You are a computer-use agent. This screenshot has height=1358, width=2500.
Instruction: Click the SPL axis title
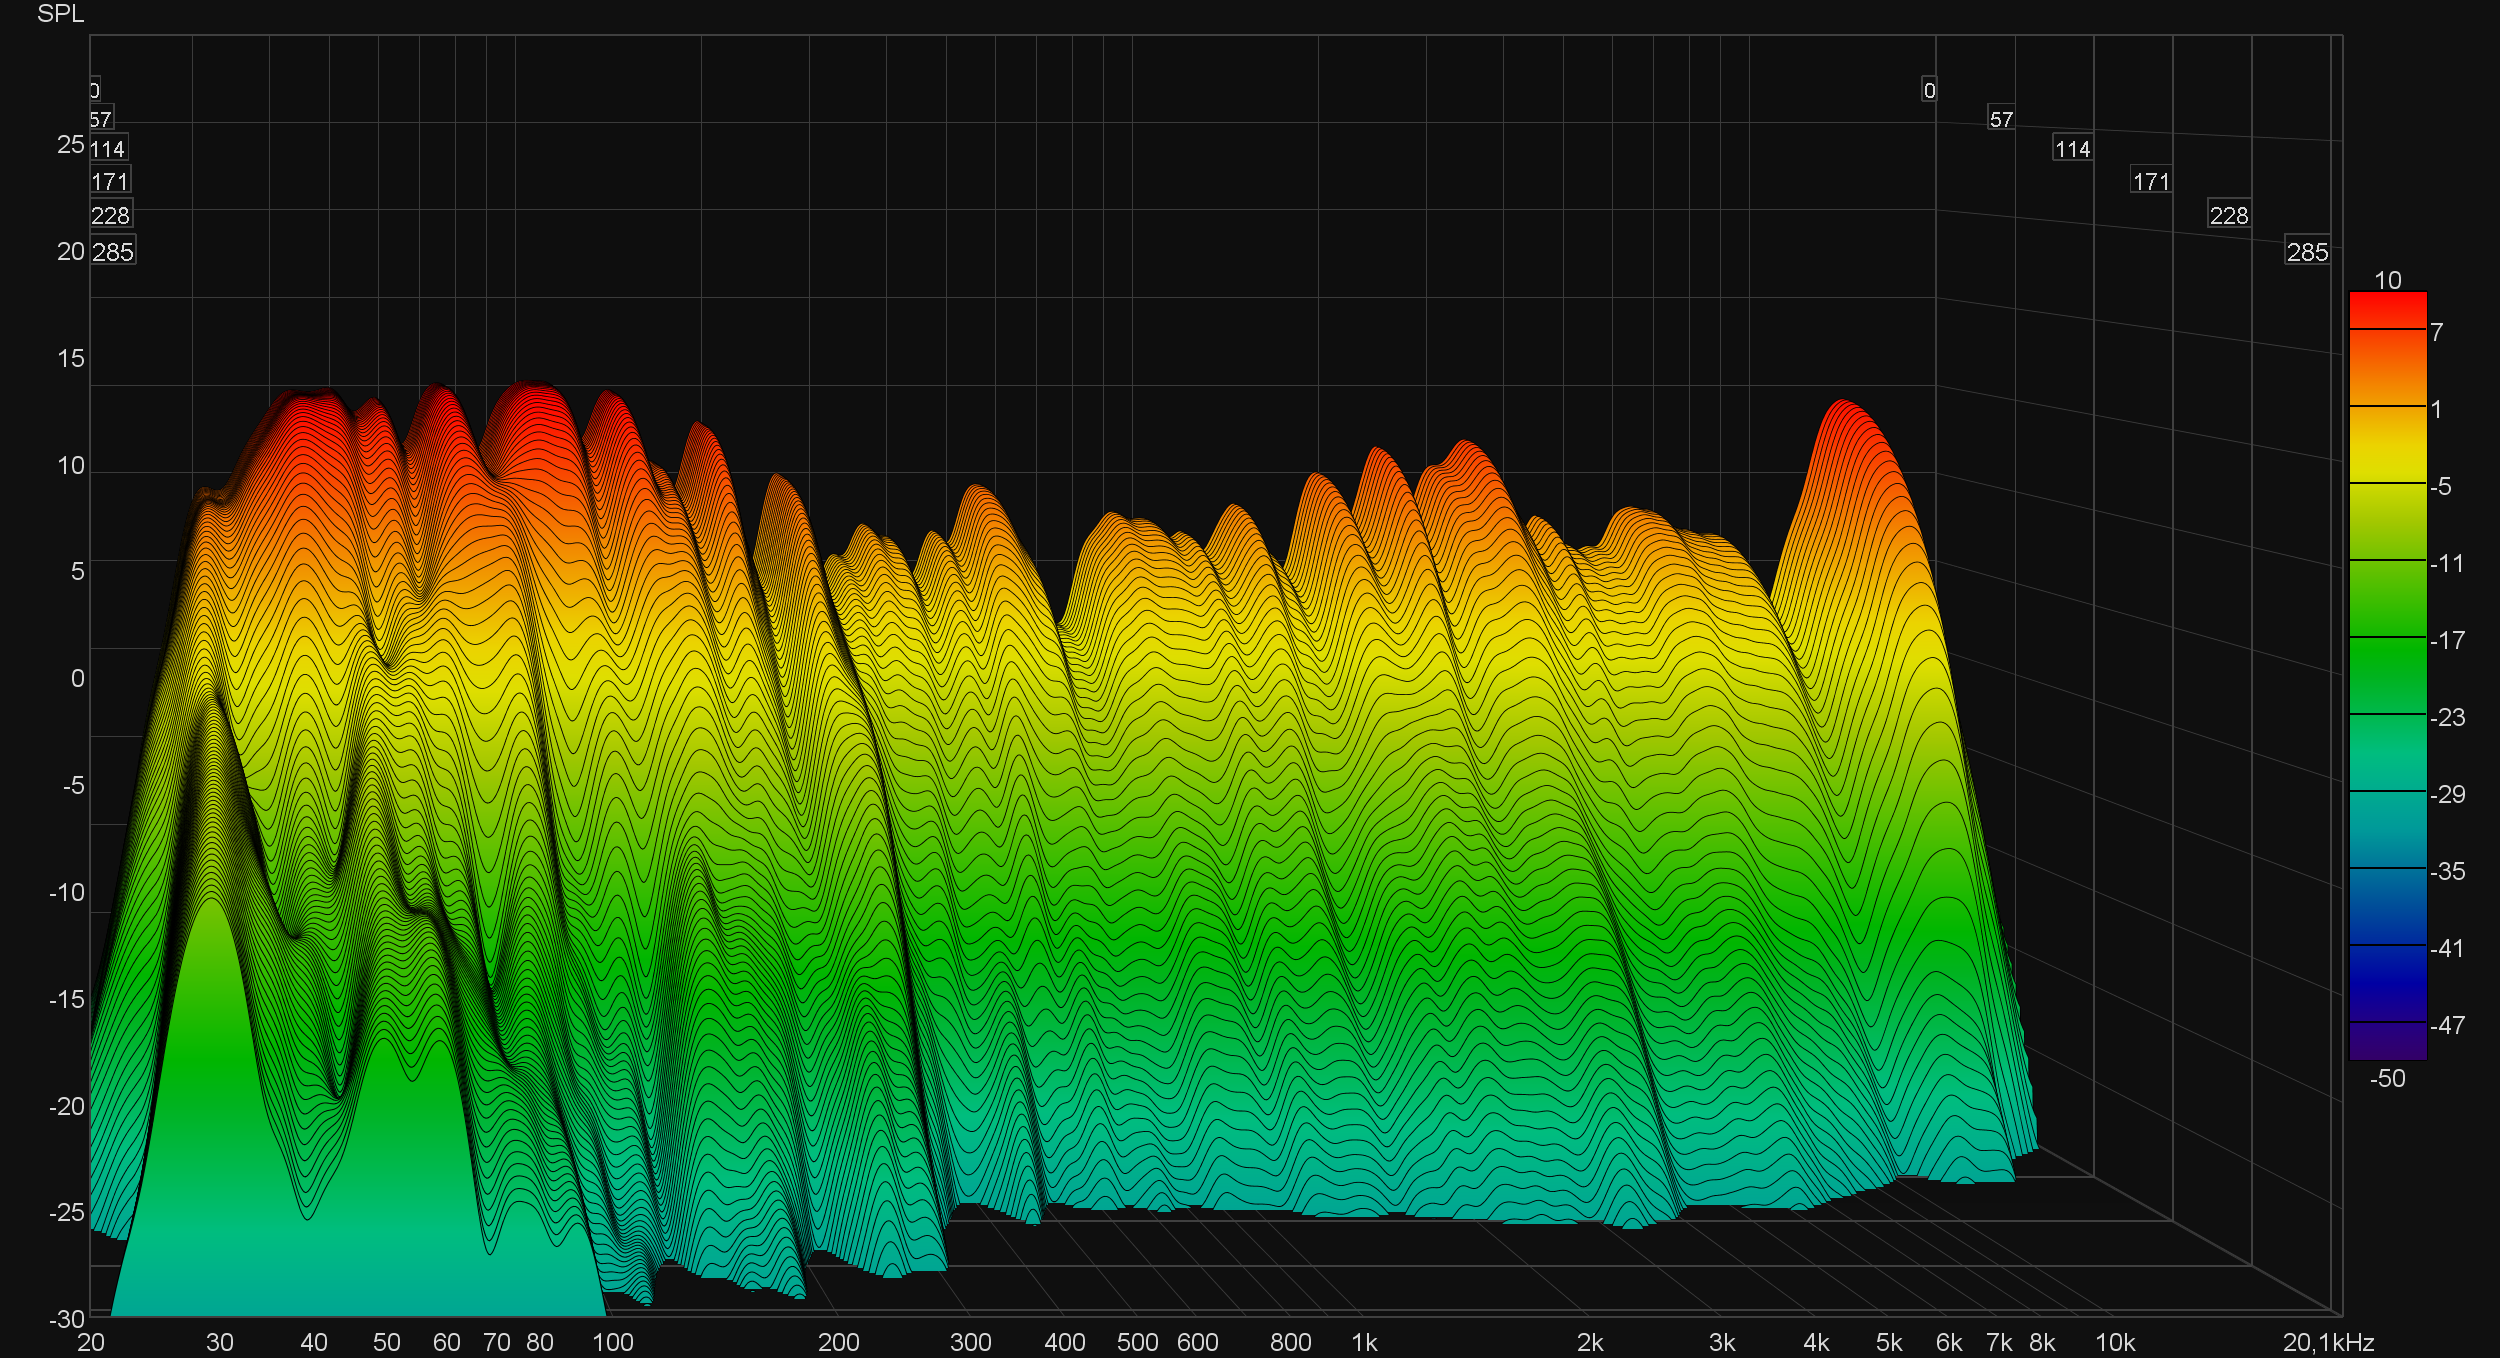(x=60, y=14)
